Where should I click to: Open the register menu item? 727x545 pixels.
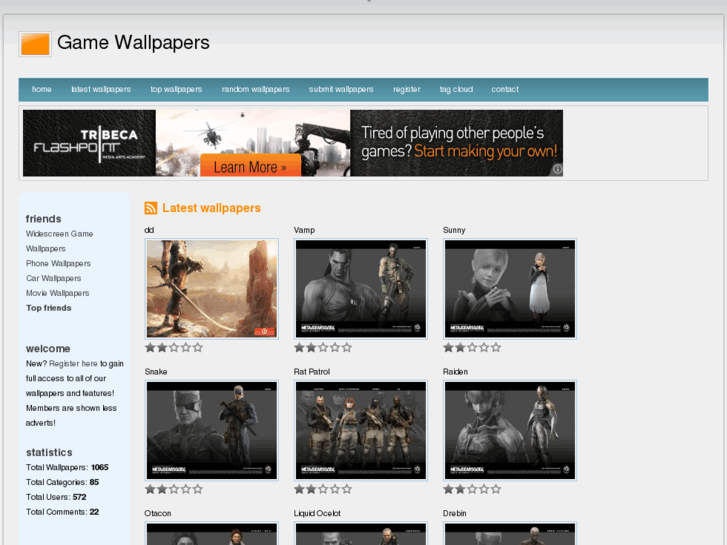(407, 89)
